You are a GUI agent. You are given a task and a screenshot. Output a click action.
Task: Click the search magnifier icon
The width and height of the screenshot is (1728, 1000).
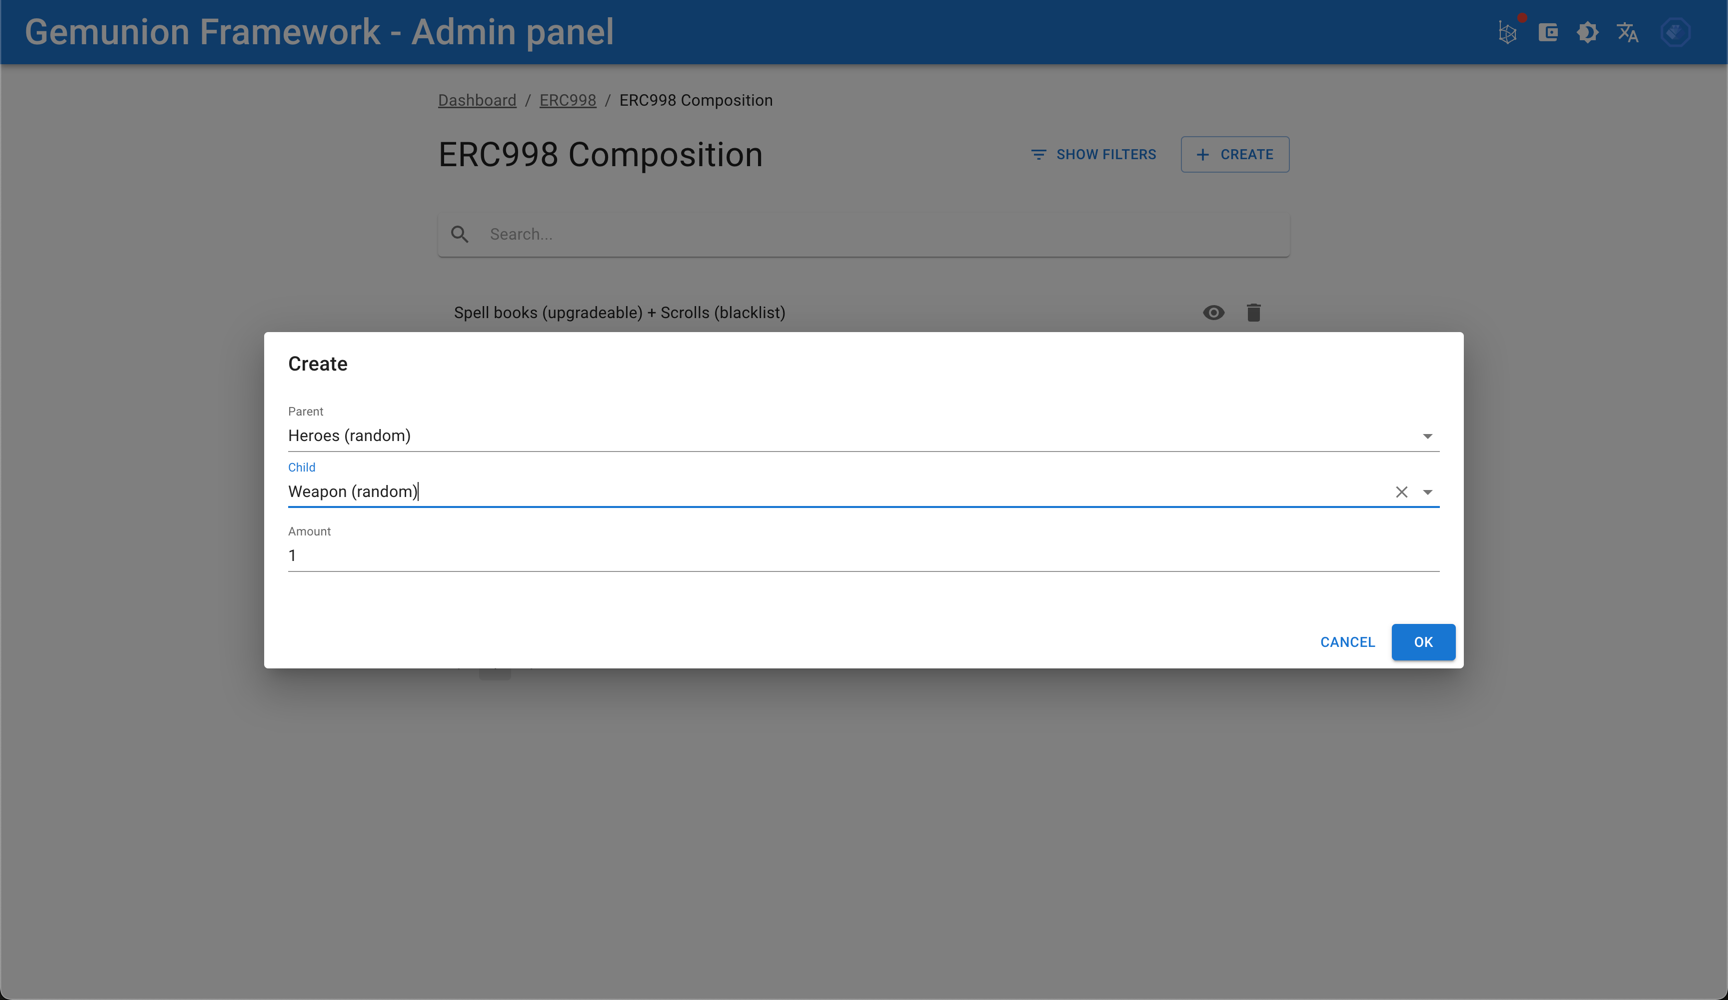460,234
